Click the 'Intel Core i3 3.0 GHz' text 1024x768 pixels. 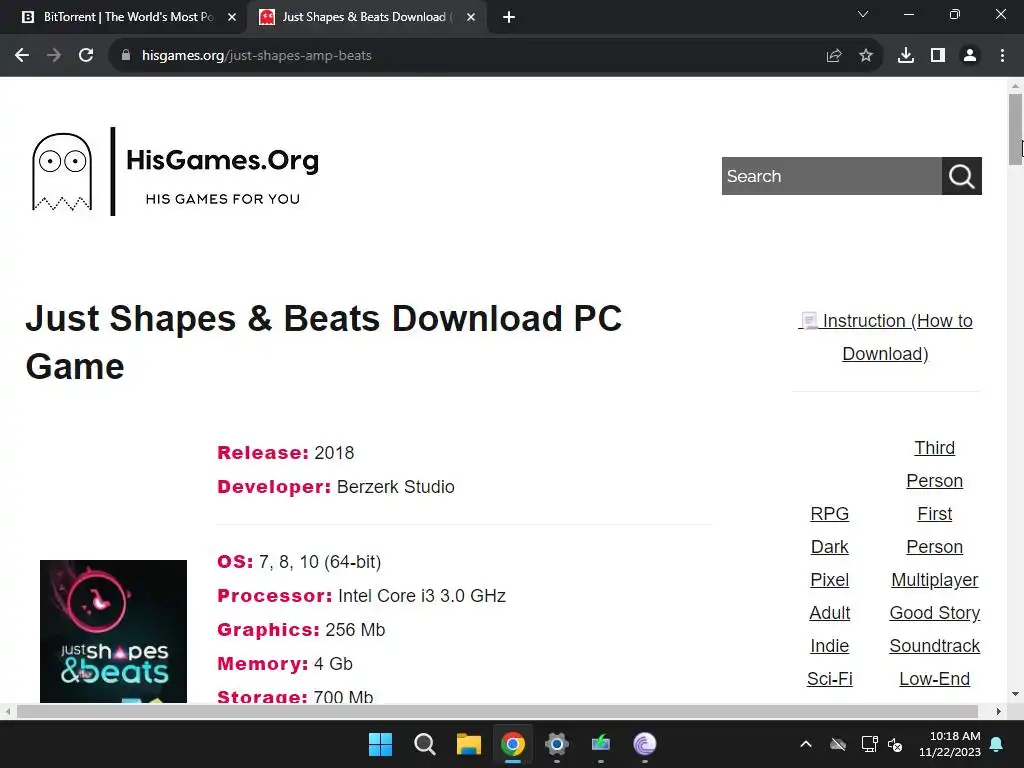tap(422, 596)
